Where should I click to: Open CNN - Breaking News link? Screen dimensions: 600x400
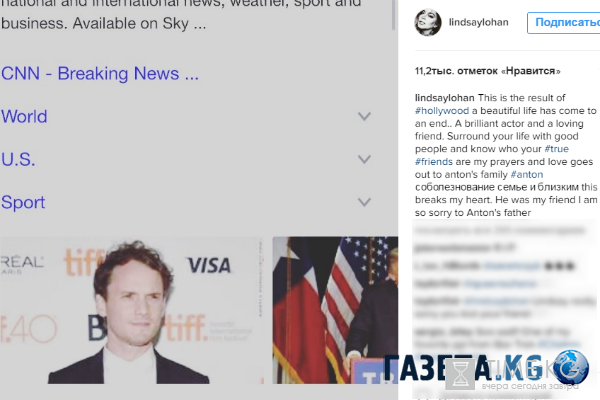pos(100,73)
